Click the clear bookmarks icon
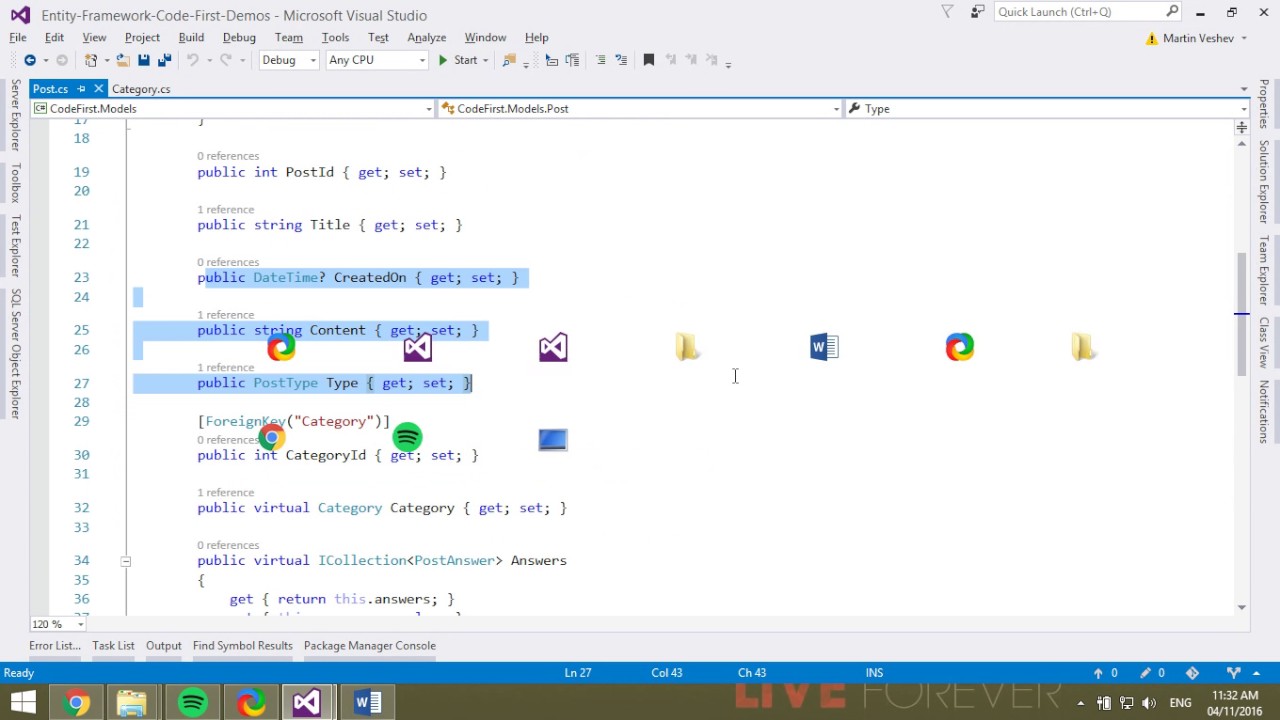The height and width of the screenshot is (720, 1280). [x=711, y=60]
